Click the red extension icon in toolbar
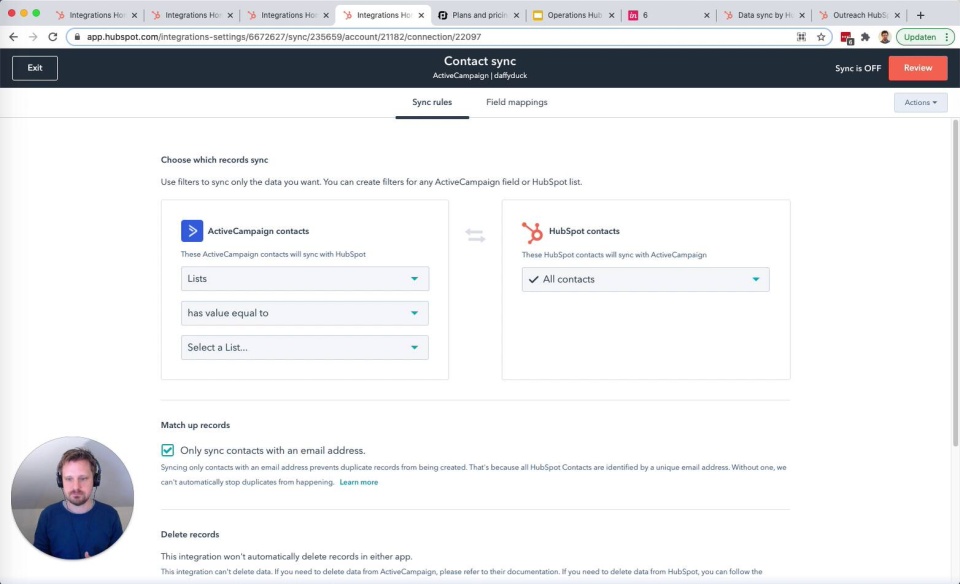The width and height of the screenshot is (960, 584). tap(847, 38)
